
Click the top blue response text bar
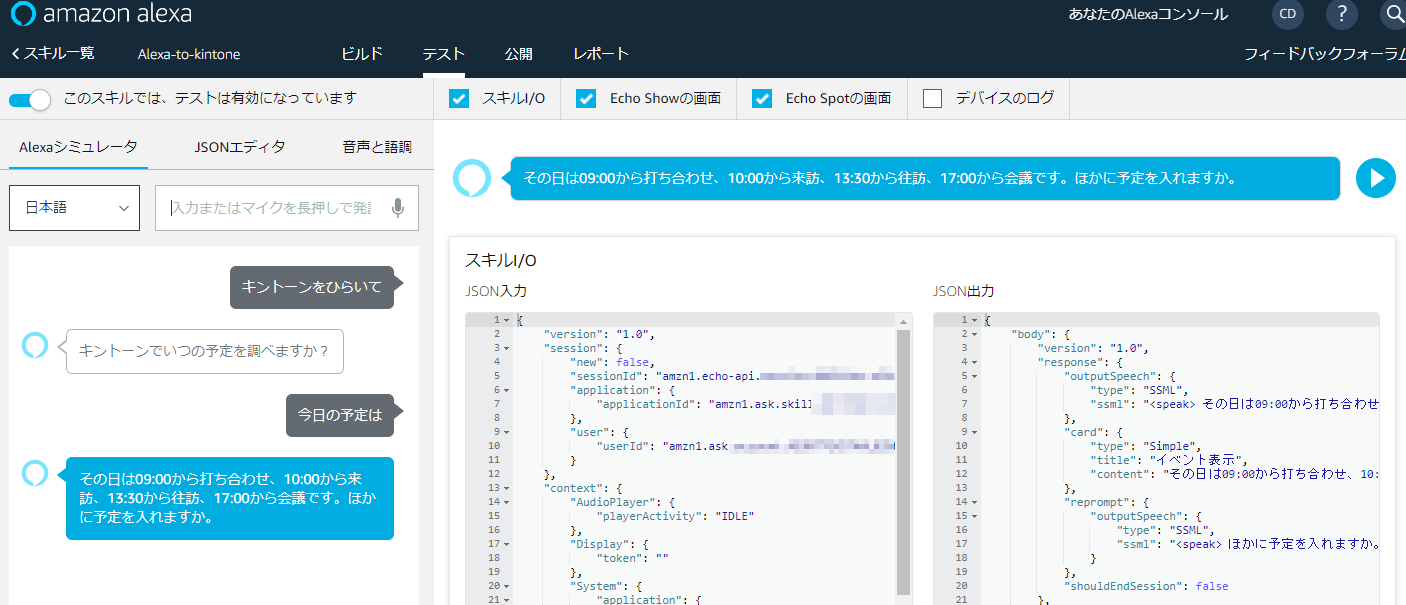(925, 178)
